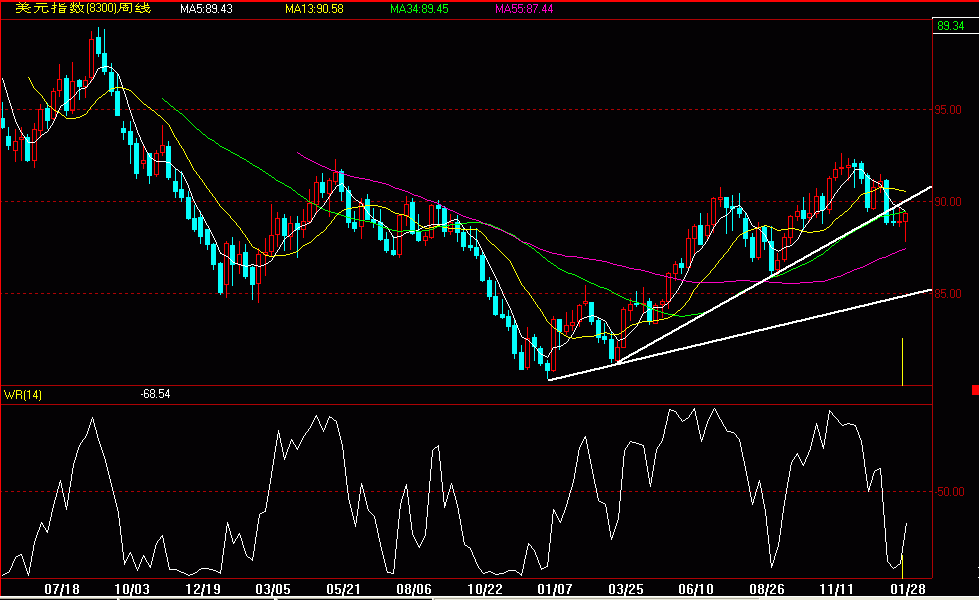
Task: Click the 01/28 date label
Action: [x=908, y=589]
